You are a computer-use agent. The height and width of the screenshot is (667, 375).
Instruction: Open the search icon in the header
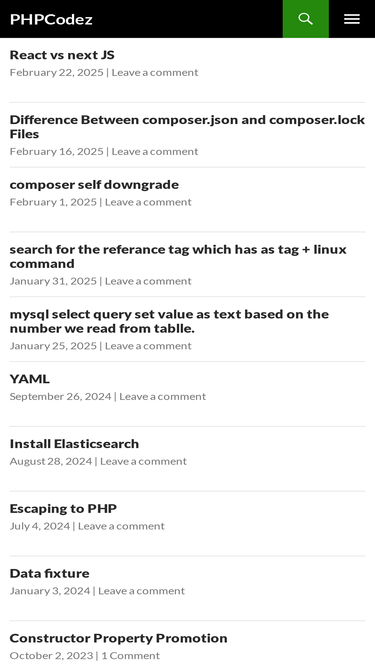(305, 19)
